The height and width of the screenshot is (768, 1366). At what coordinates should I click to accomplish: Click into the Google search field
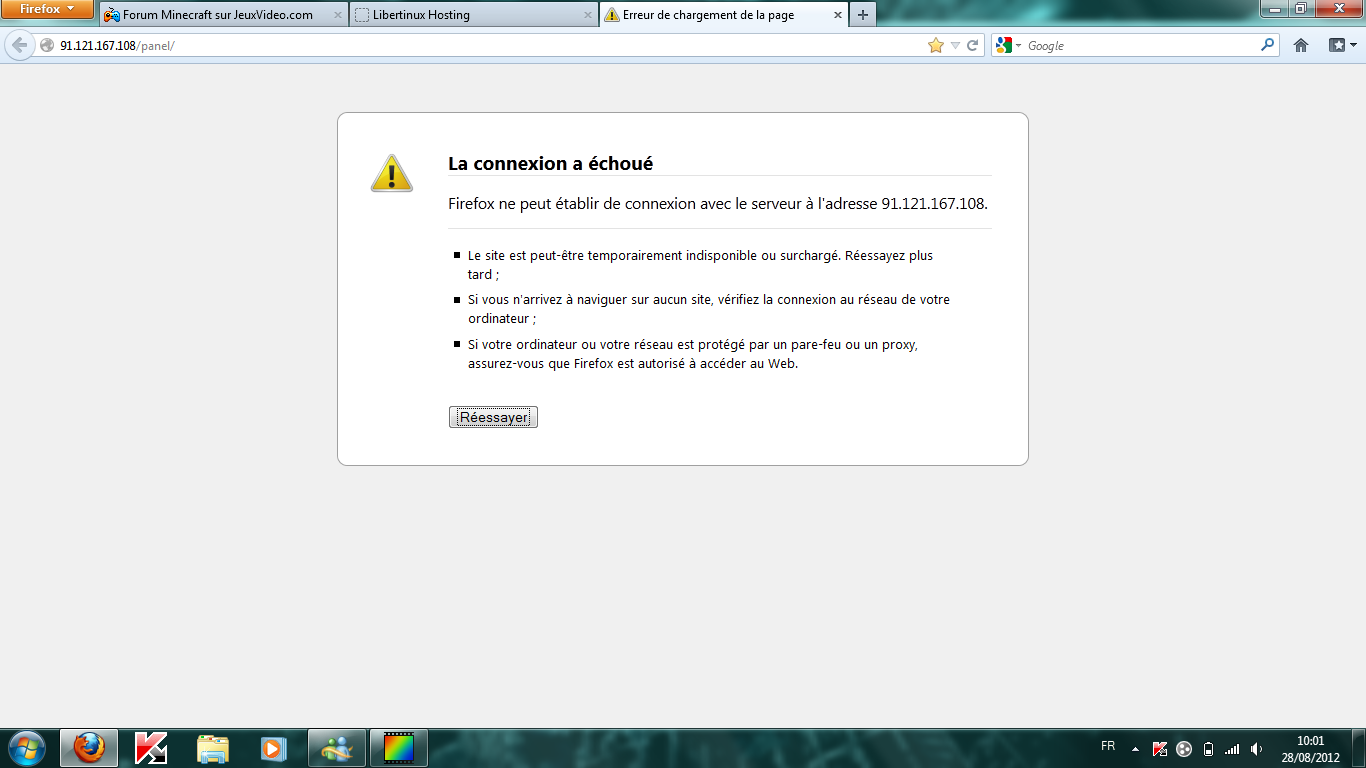click(x=1141, y=45)
